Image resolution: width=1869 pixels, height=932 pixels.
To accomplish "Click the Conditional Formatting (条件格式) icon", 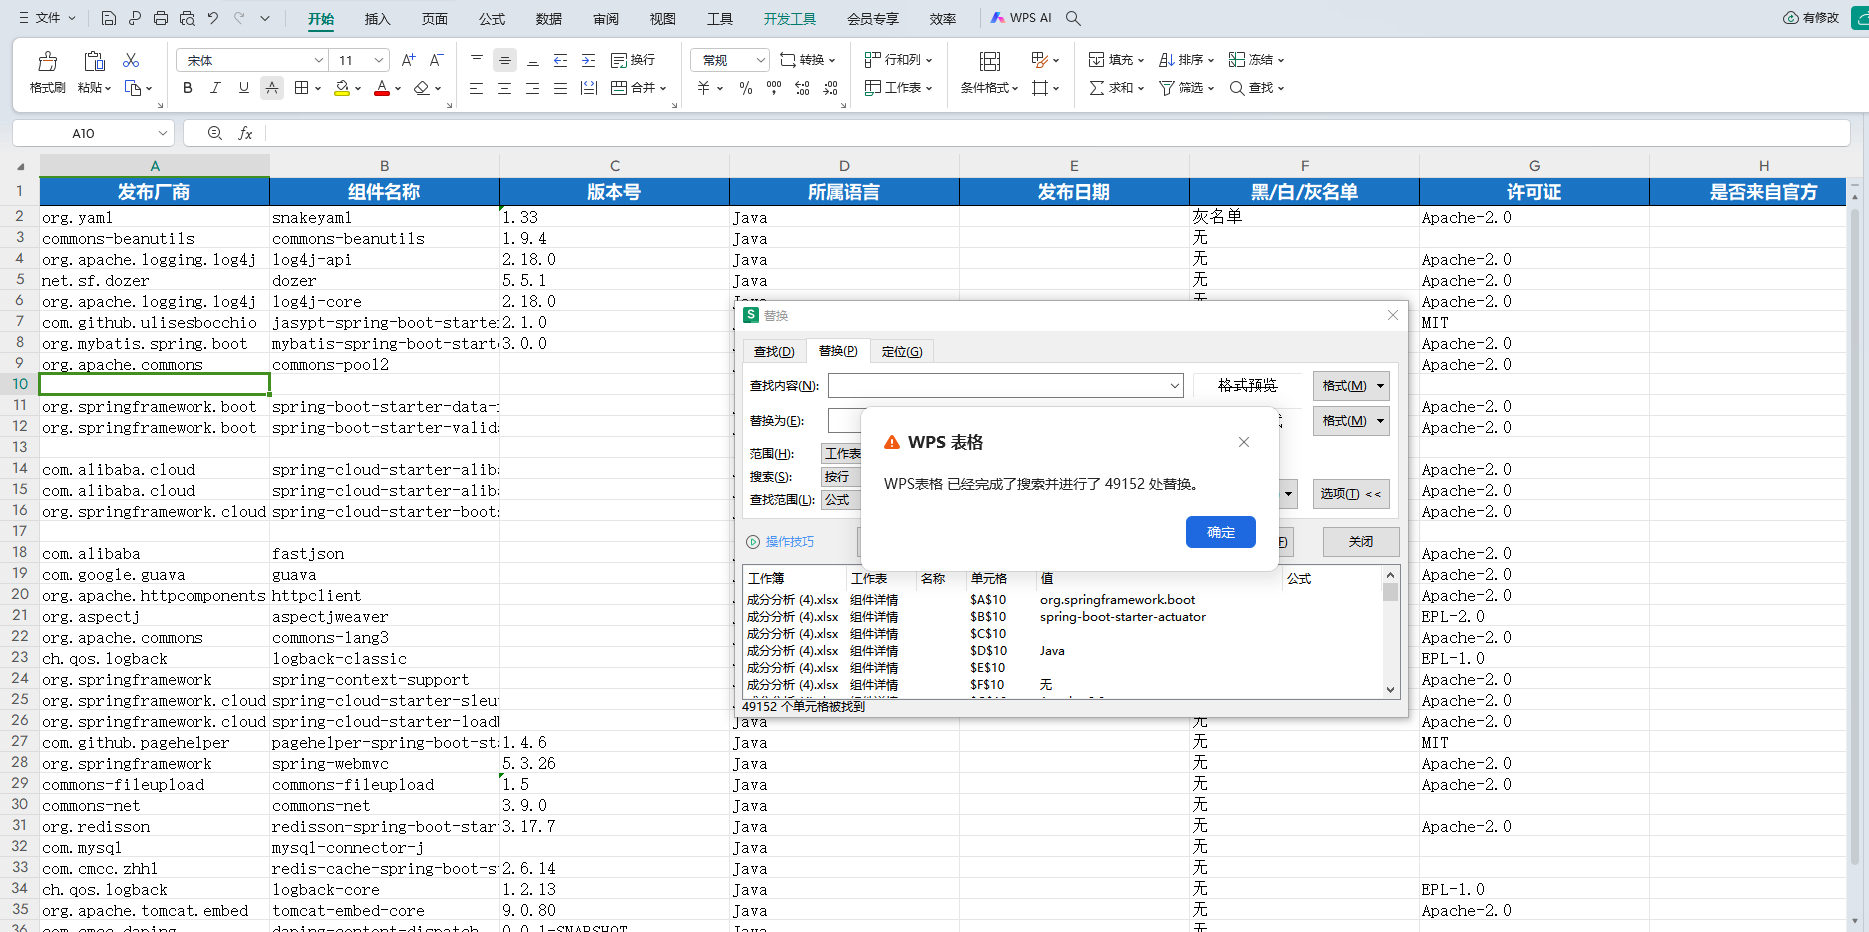I will 990,61.
